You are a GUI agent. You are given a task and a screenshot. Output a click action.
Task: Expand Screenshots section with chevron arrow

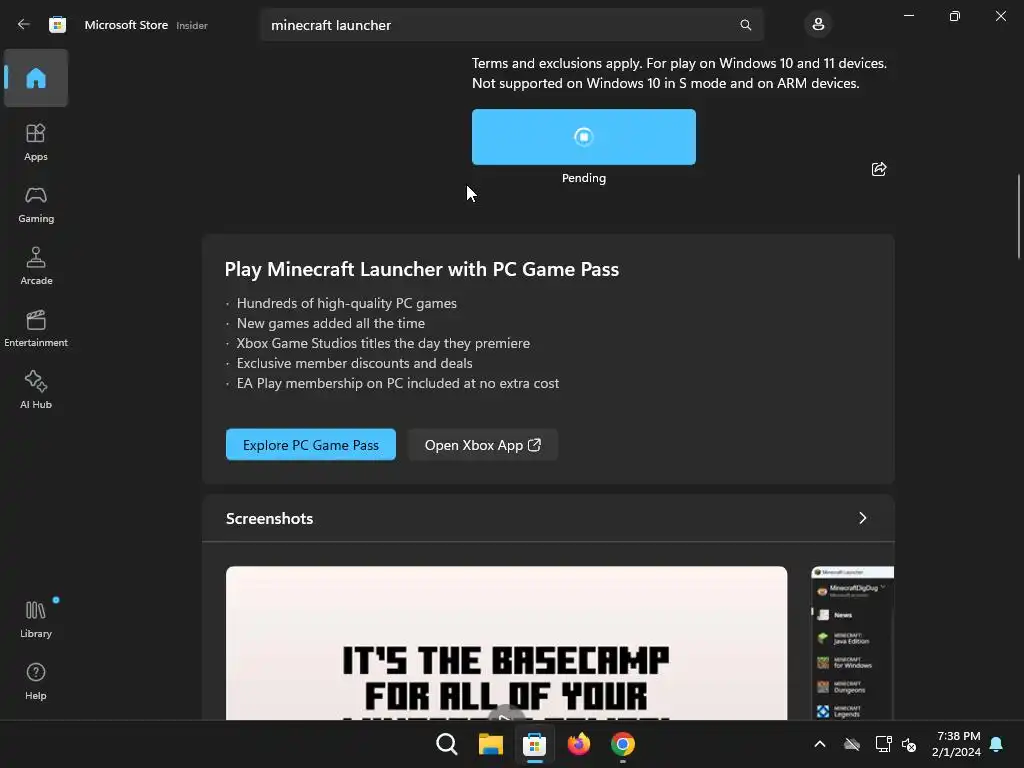(863, 518)
